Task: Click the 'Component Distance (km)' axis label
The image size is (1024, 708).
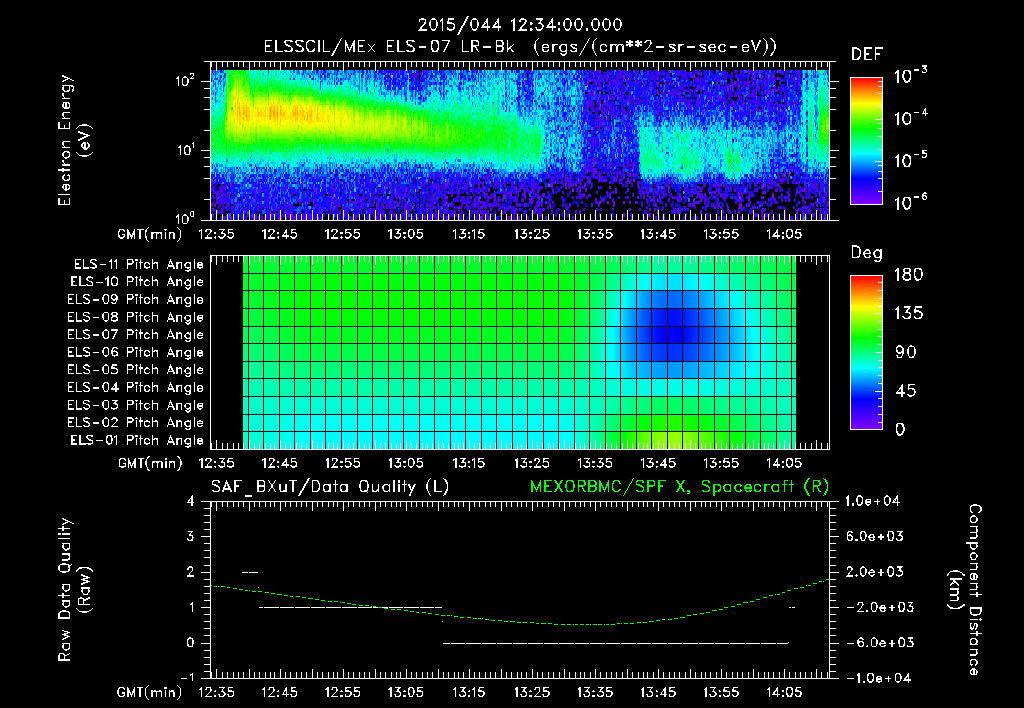Action: tap(965, 590)
